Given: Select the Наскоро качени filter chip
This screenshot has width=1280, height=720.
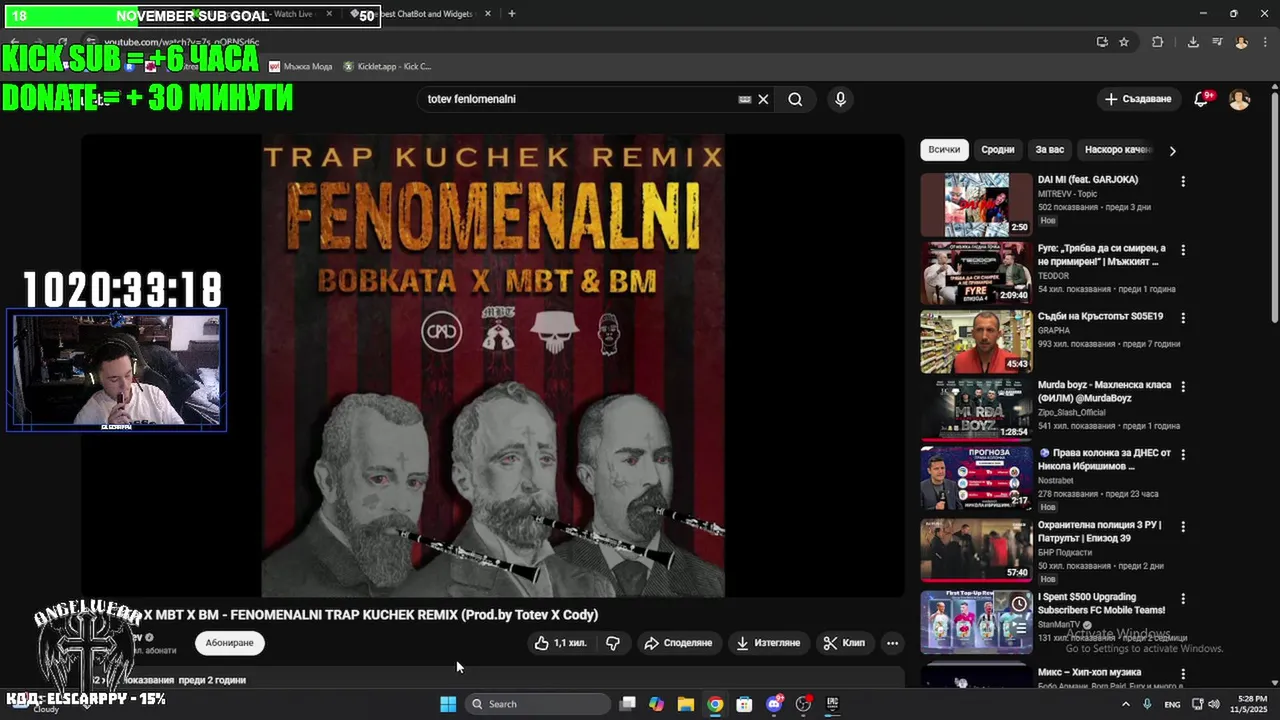Looking at the screenshot, I should click(x=1118, y=150).
